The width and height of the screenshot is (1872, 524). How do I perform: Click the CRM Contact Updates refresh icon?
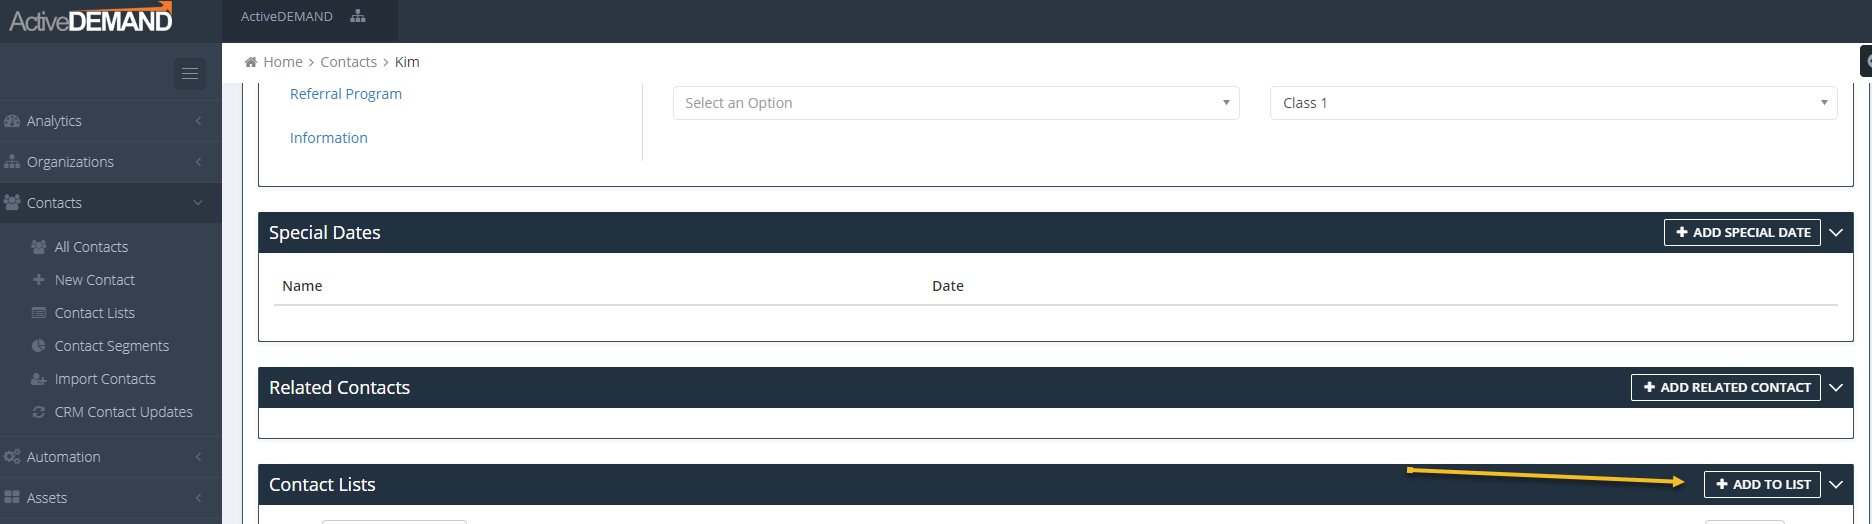pyautogui.click(x=39, y=412)
